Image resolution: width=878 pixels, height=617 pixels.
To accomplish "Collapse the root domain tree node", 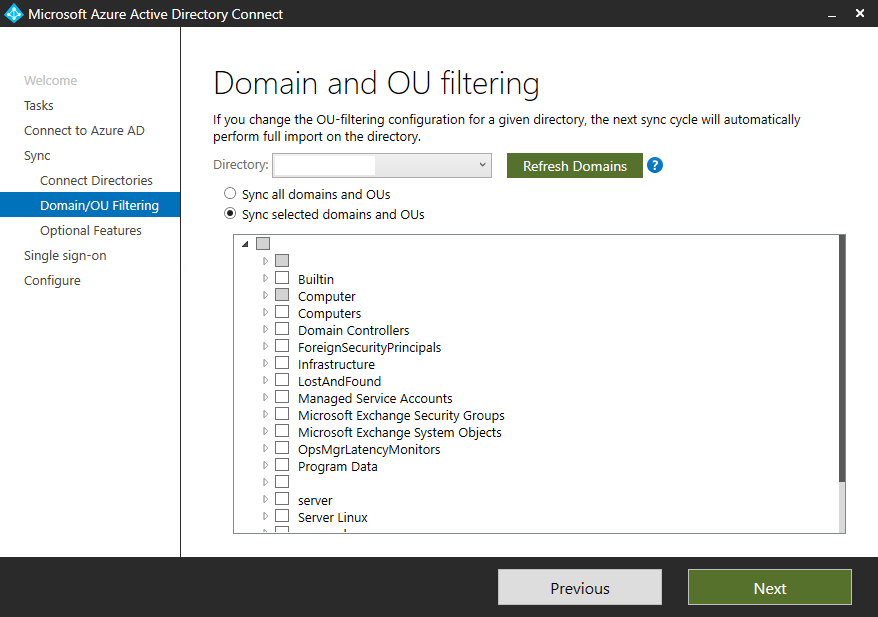I will click(245, 244).
